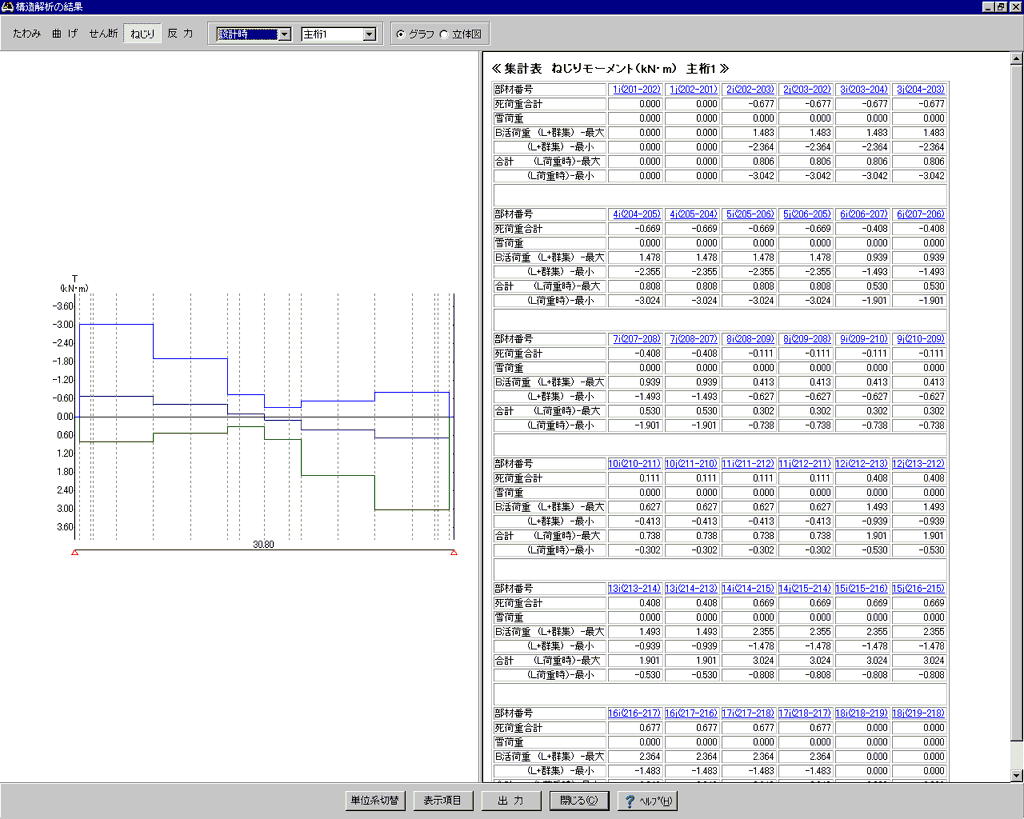Switch to the せん断 tab
Screen dimensions: 1024x819
[103, 33]
